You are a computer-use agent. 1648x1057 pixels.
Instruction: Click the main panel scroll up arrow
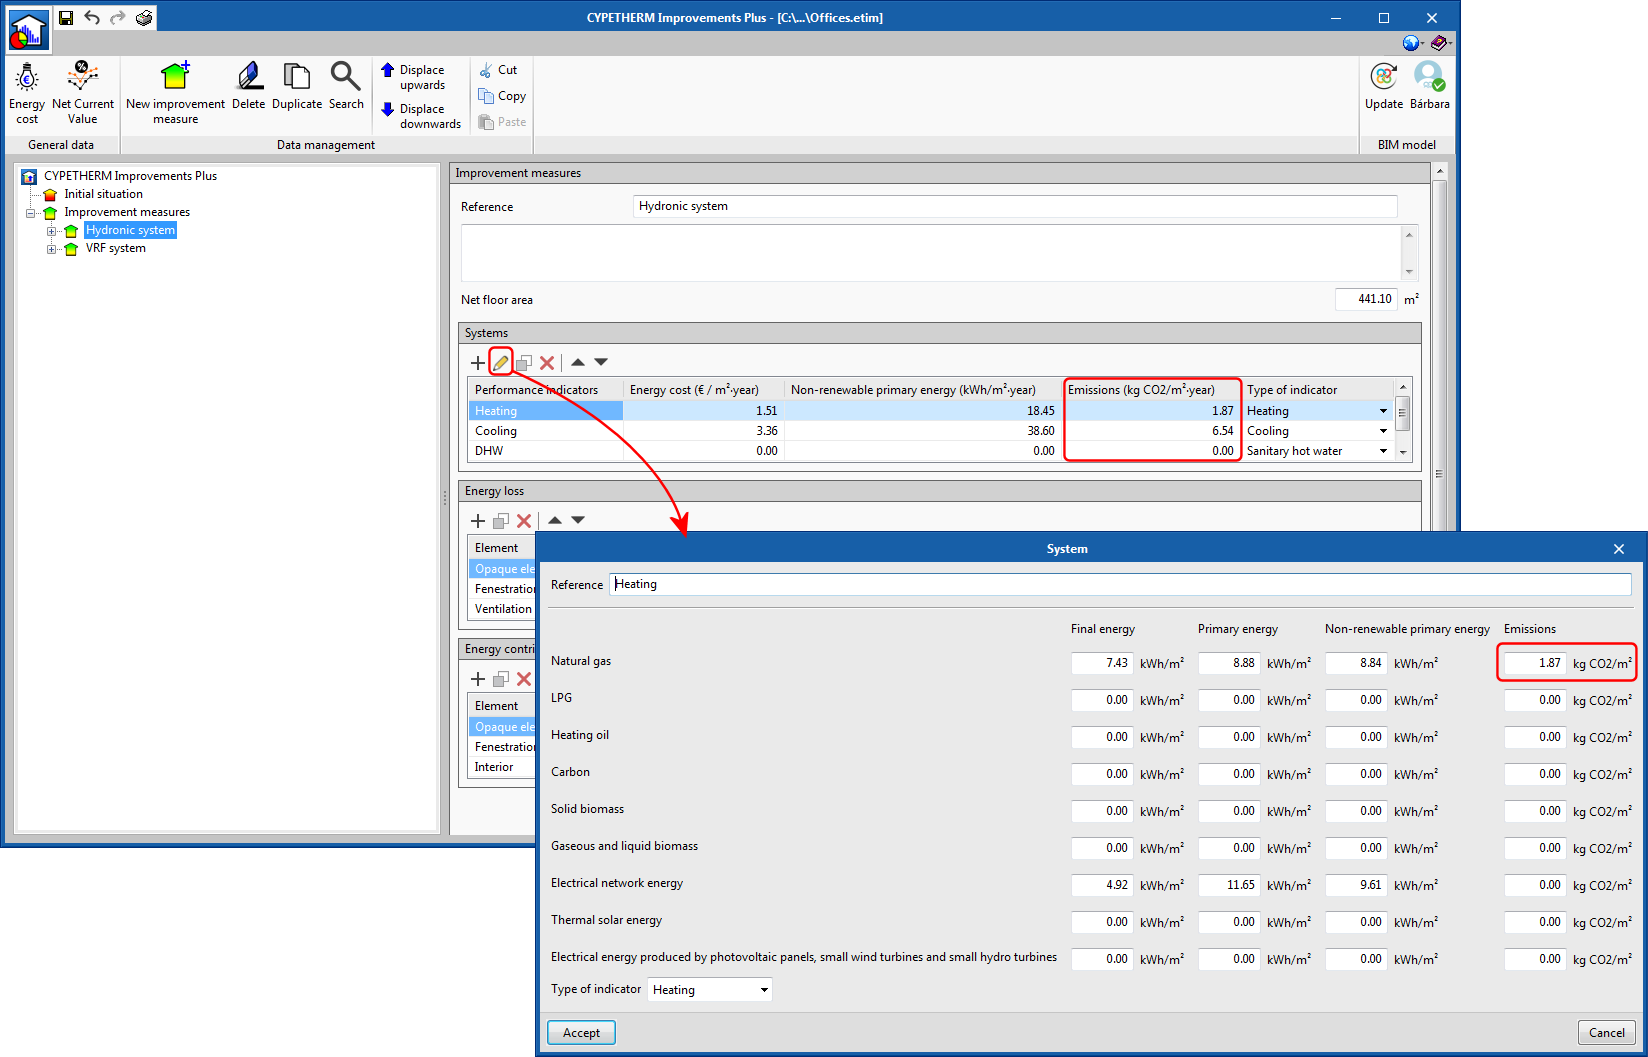coord(1440,172)
